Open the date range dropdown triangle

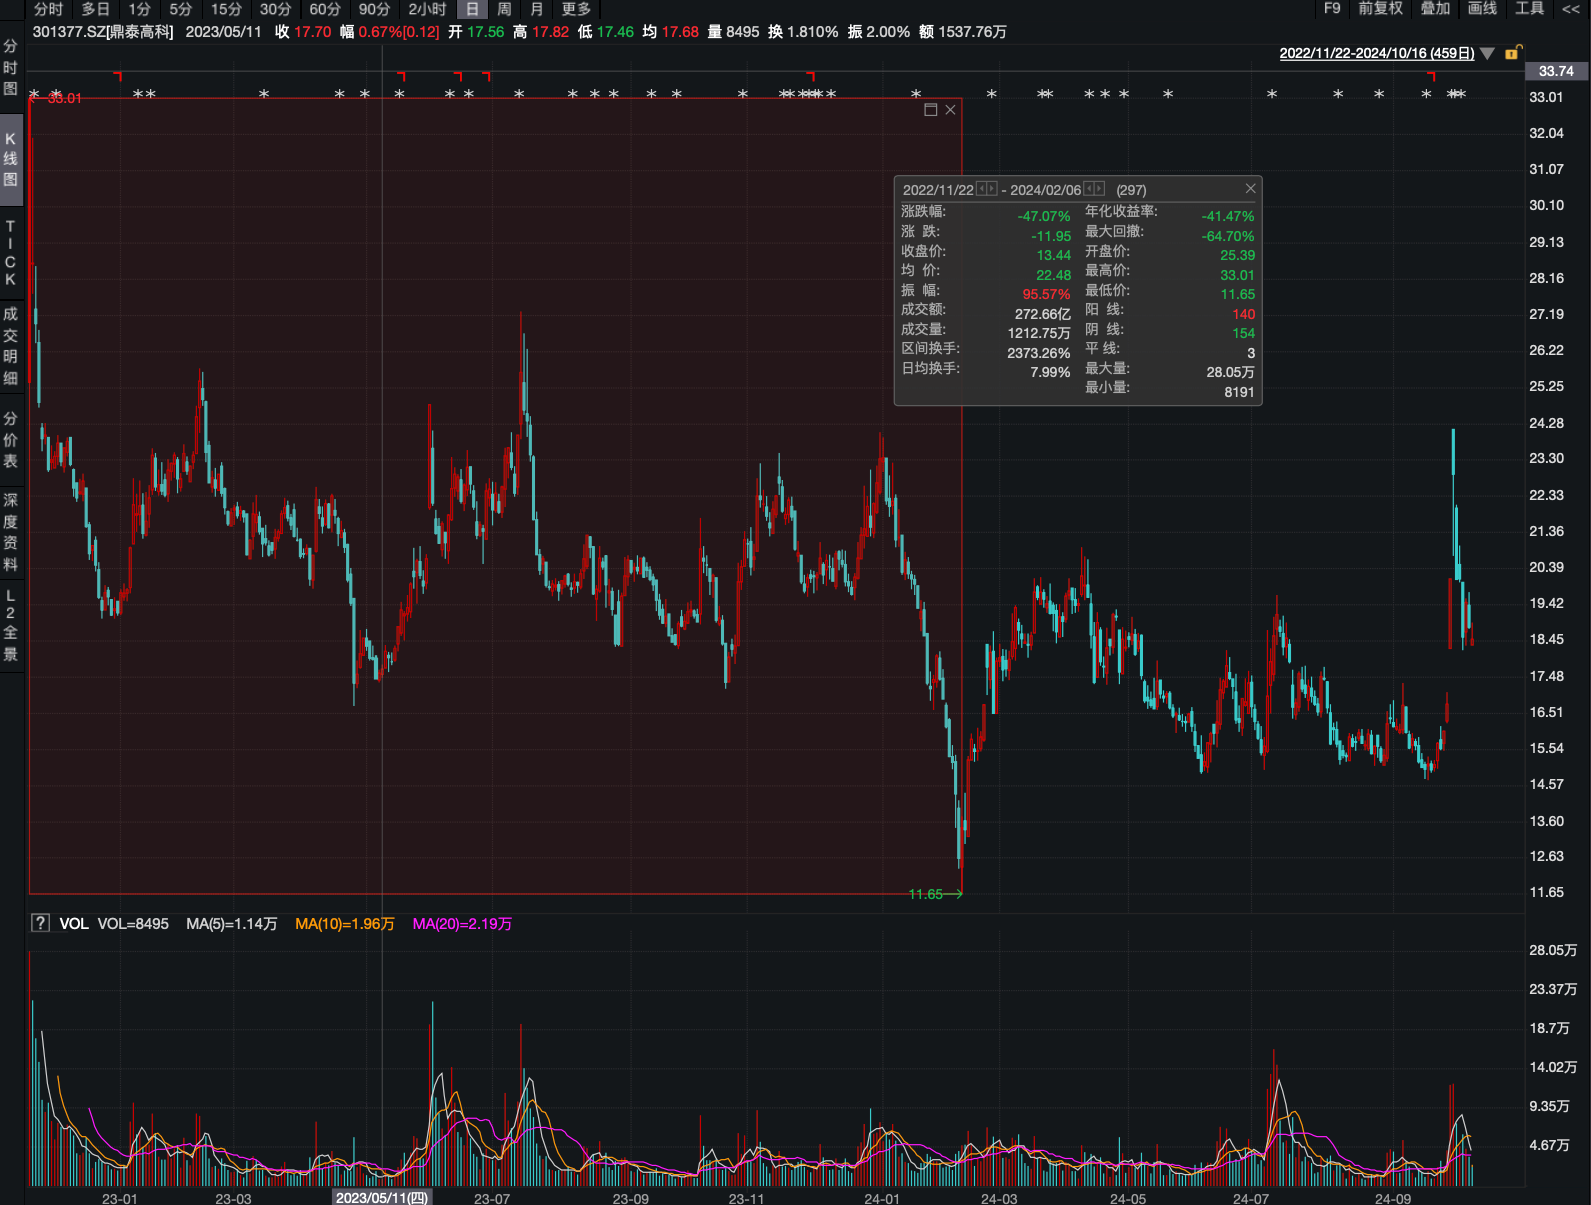pos(1487,54)
